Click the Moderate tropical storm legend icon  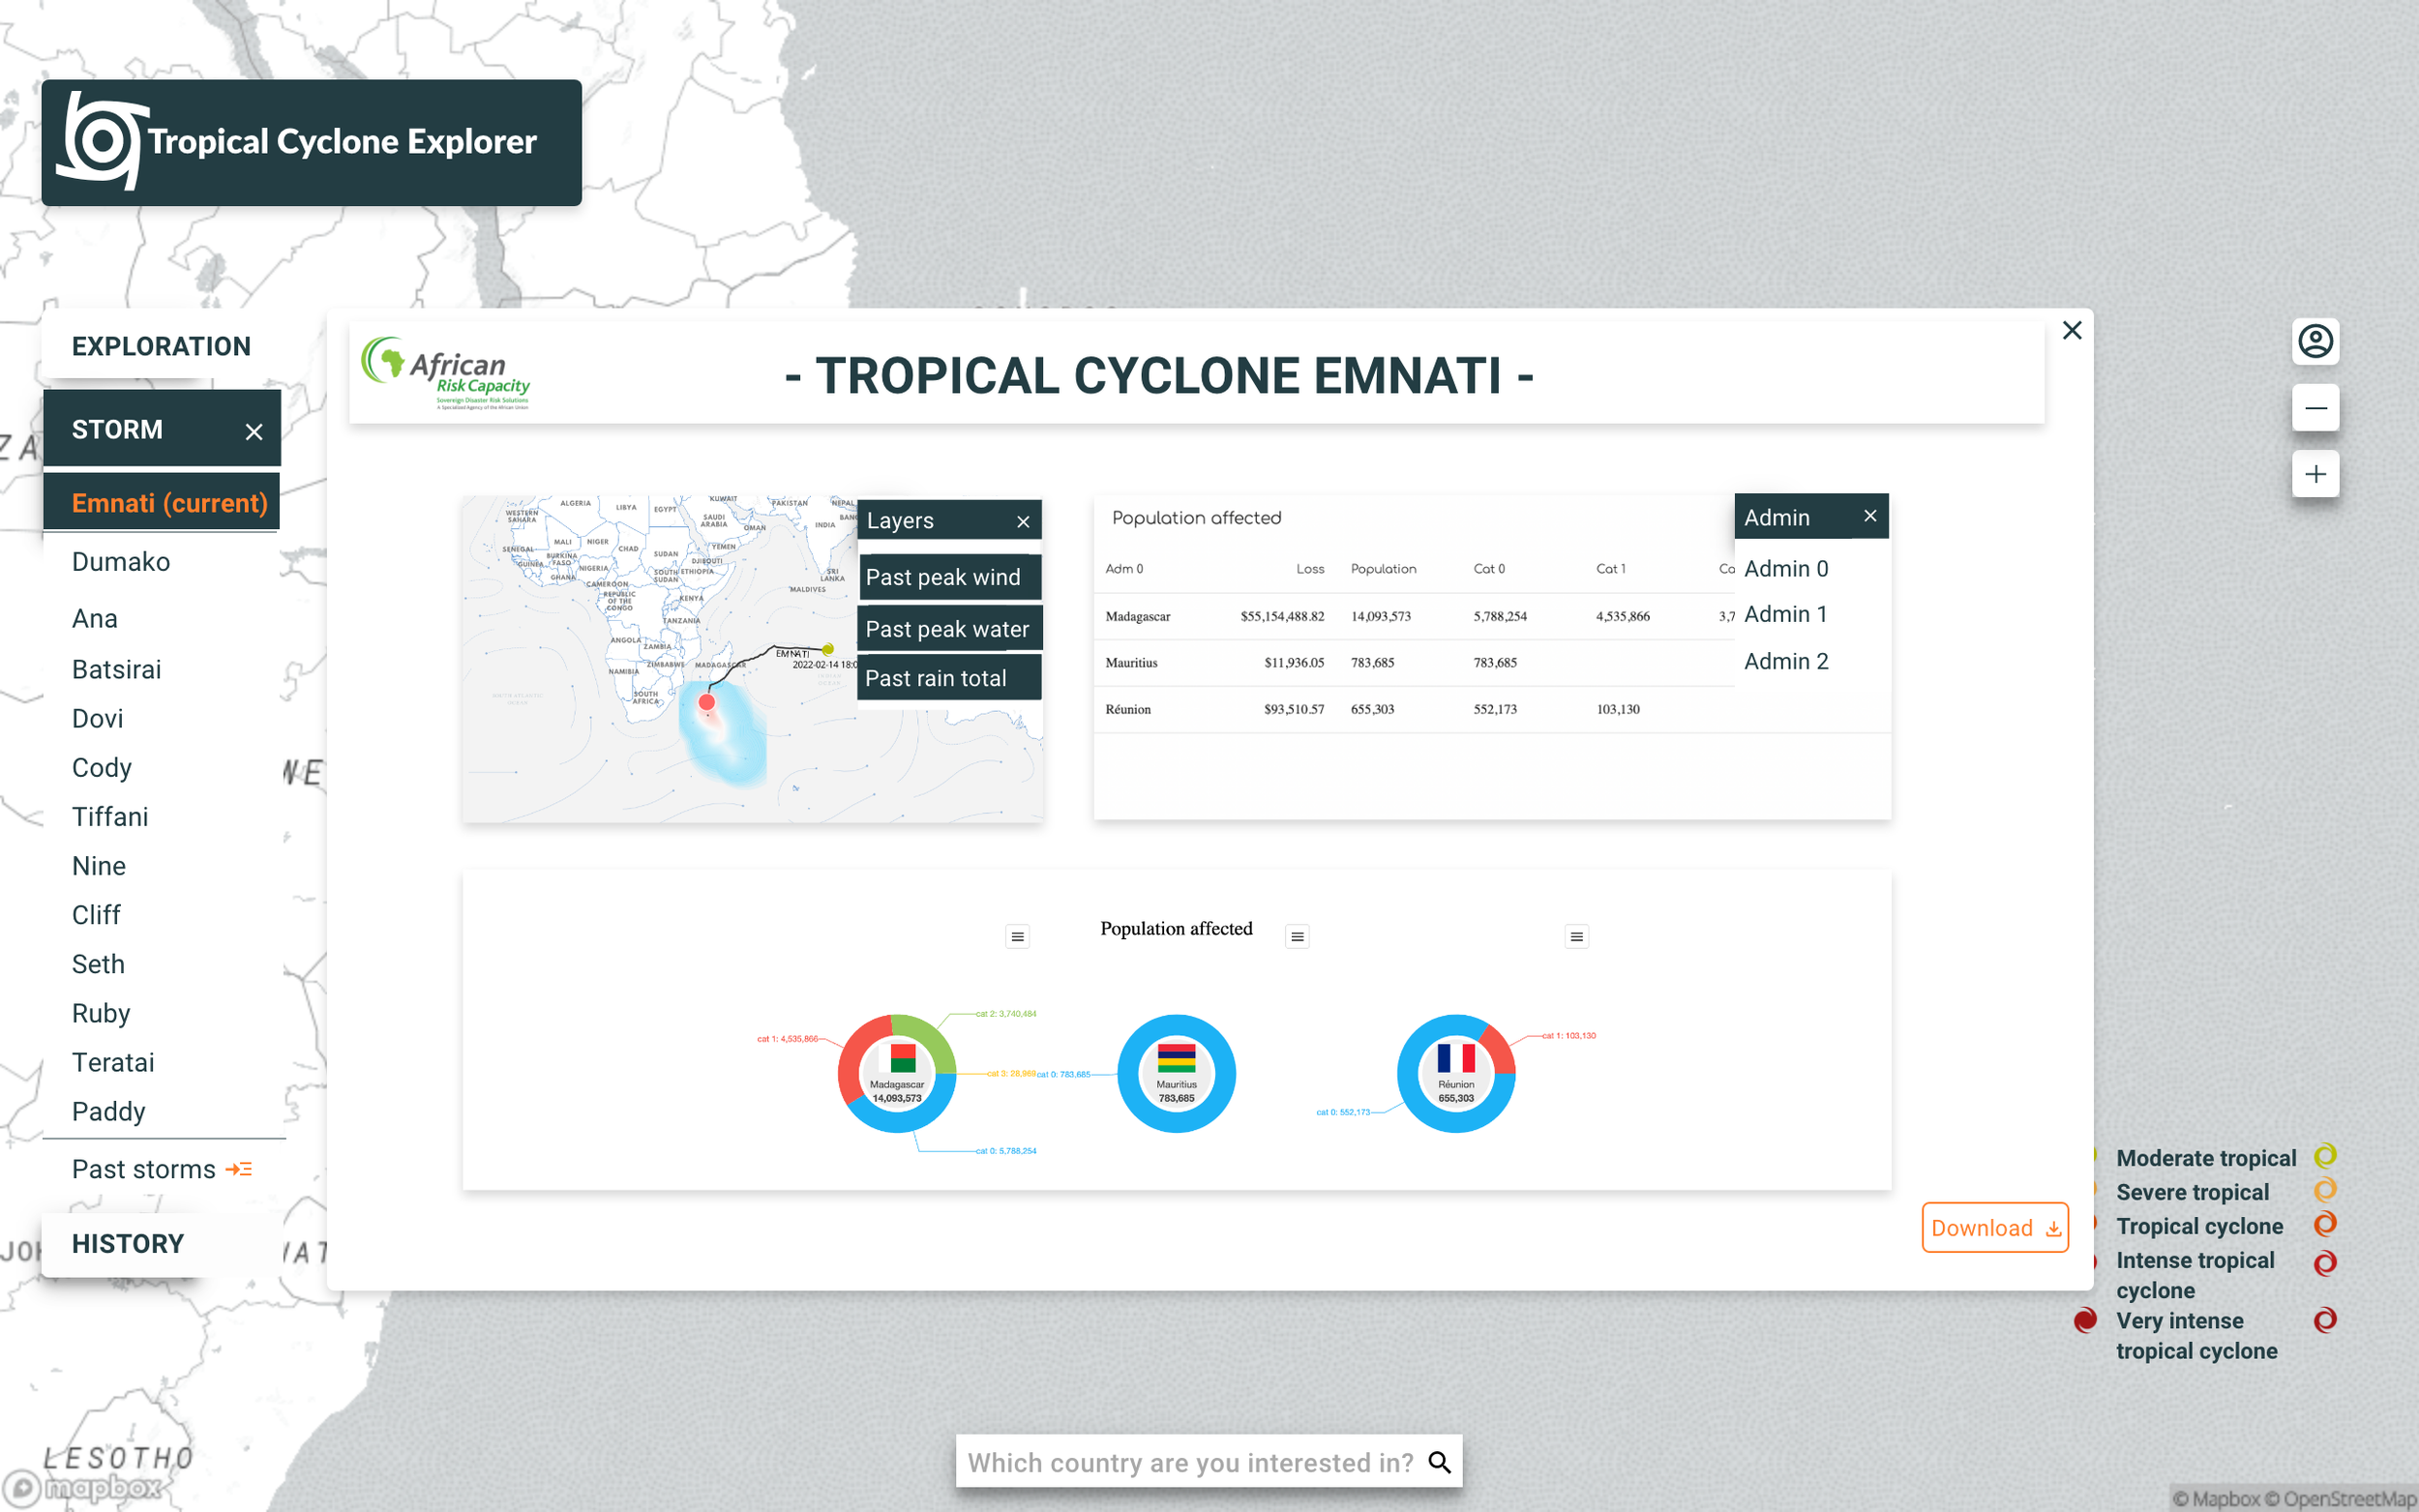click(2325, 1156)
